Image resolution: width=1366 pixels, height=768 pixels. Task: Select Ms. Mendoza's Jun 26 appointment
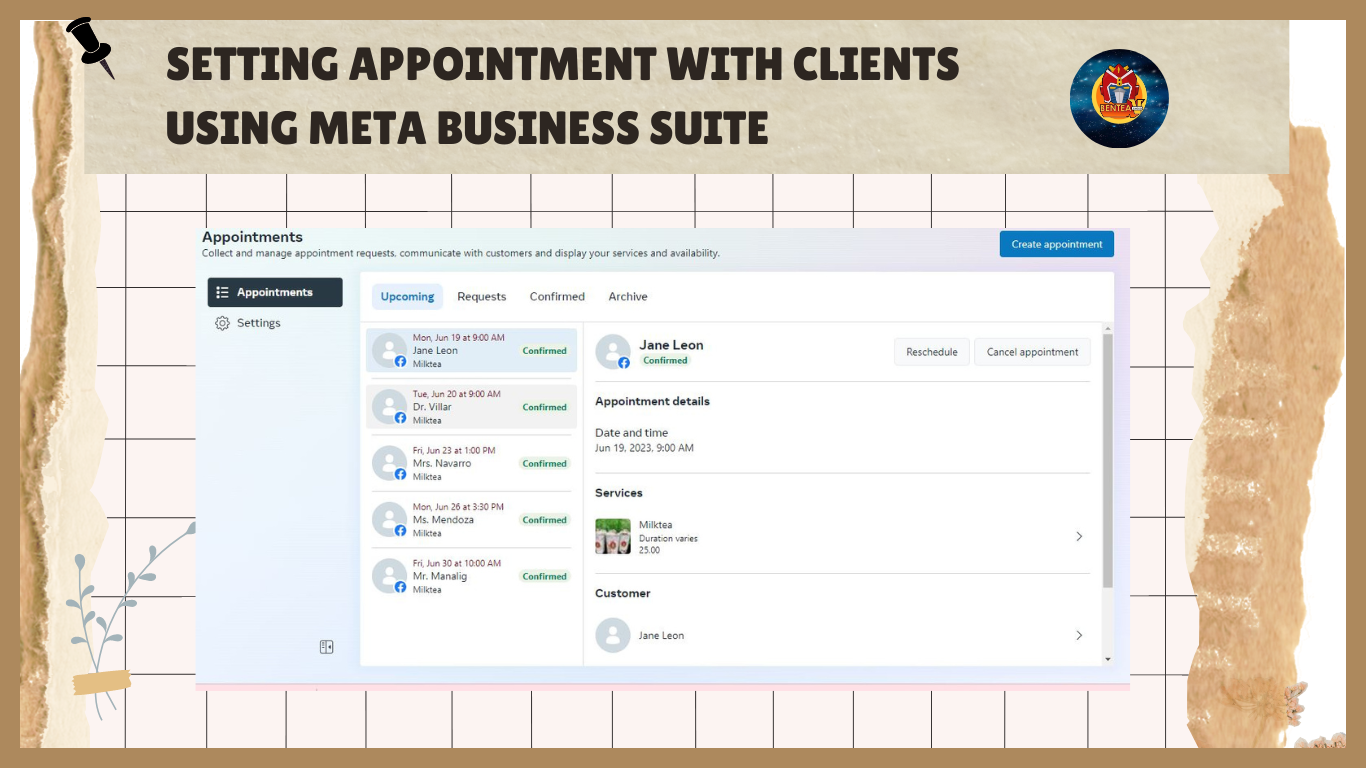coord(472,520)
